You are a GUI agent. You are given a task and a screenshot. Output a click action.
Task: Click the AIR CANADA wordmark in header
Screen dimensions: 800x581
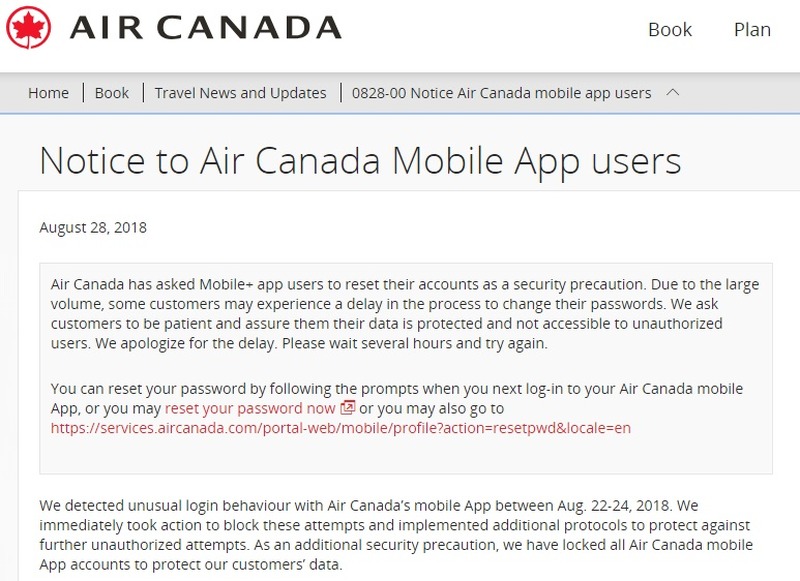point(206,28)
